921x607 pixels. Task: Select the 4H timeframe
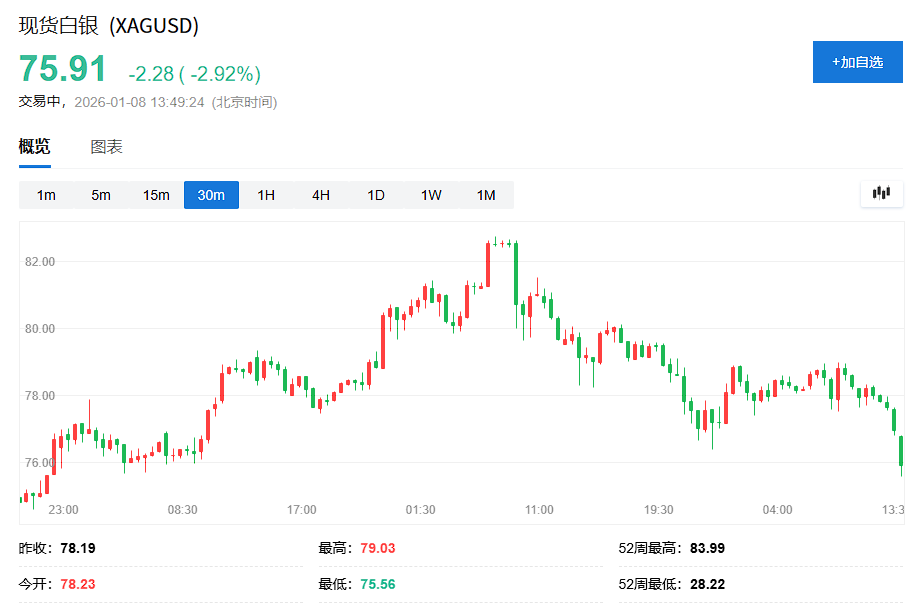[x=320, y=195]
